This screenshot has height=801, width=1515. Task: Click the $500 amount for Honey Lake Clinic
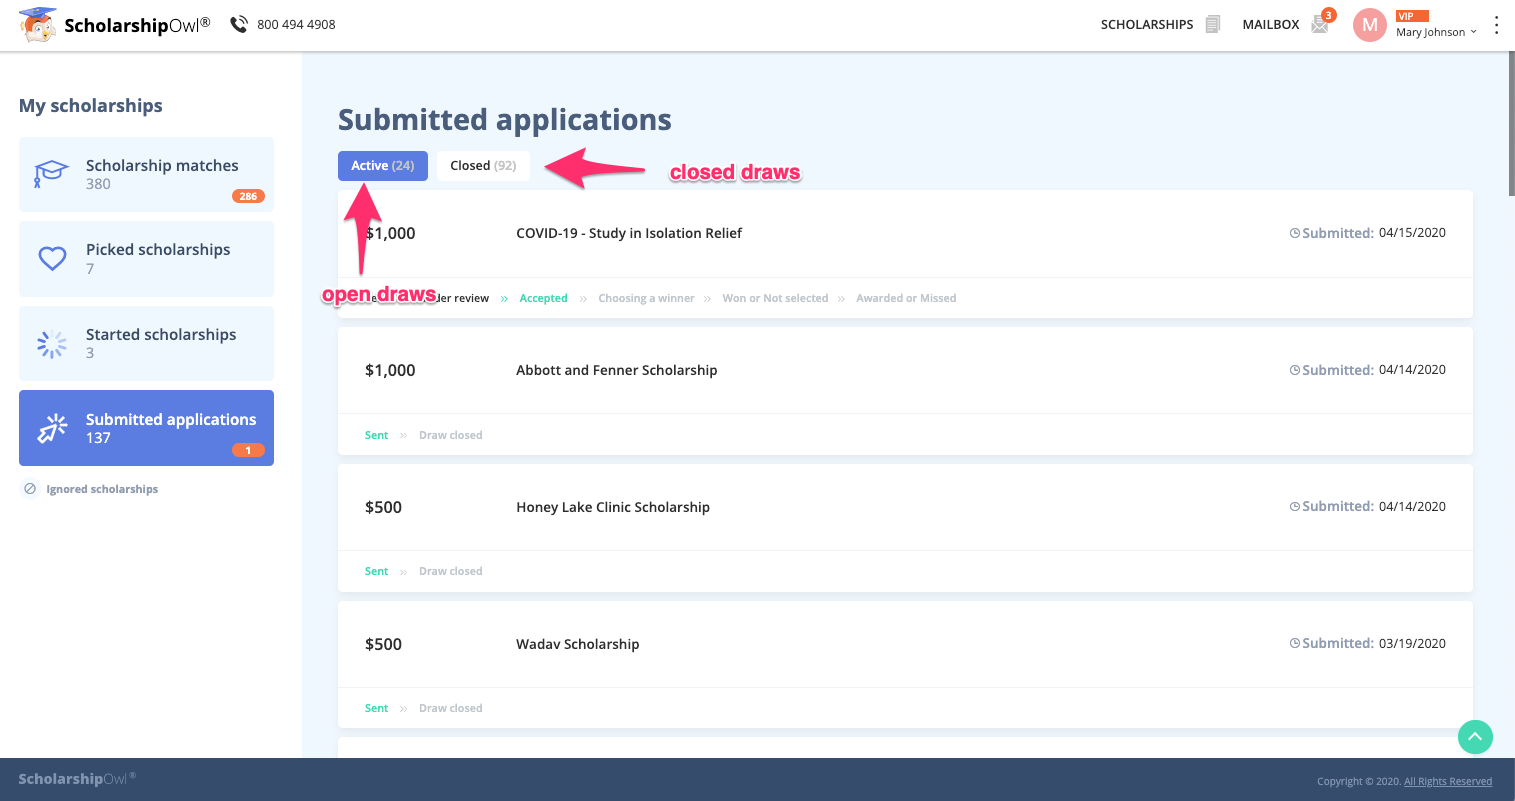tap(383, 507)
